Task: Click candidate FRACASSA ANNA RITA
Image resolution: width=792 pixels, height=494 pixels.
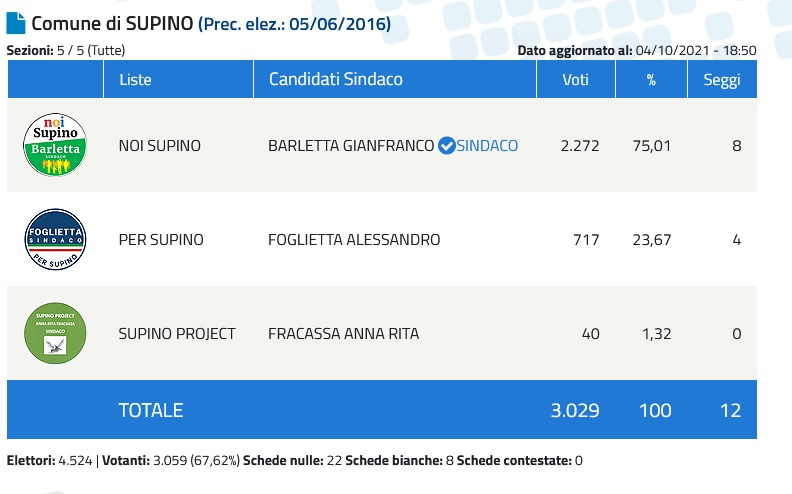Action: tap(343, 334)
